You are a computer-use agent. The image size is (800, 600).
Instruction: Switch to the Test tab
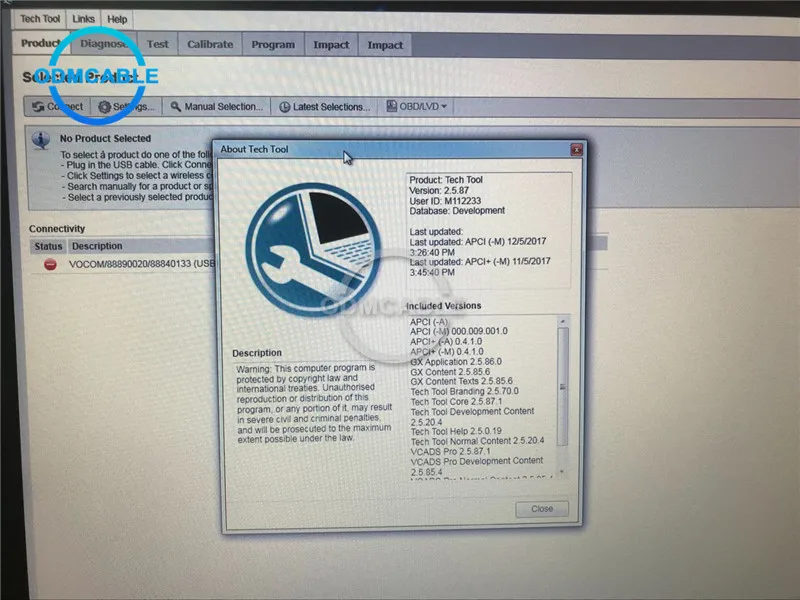click(158, 44)
